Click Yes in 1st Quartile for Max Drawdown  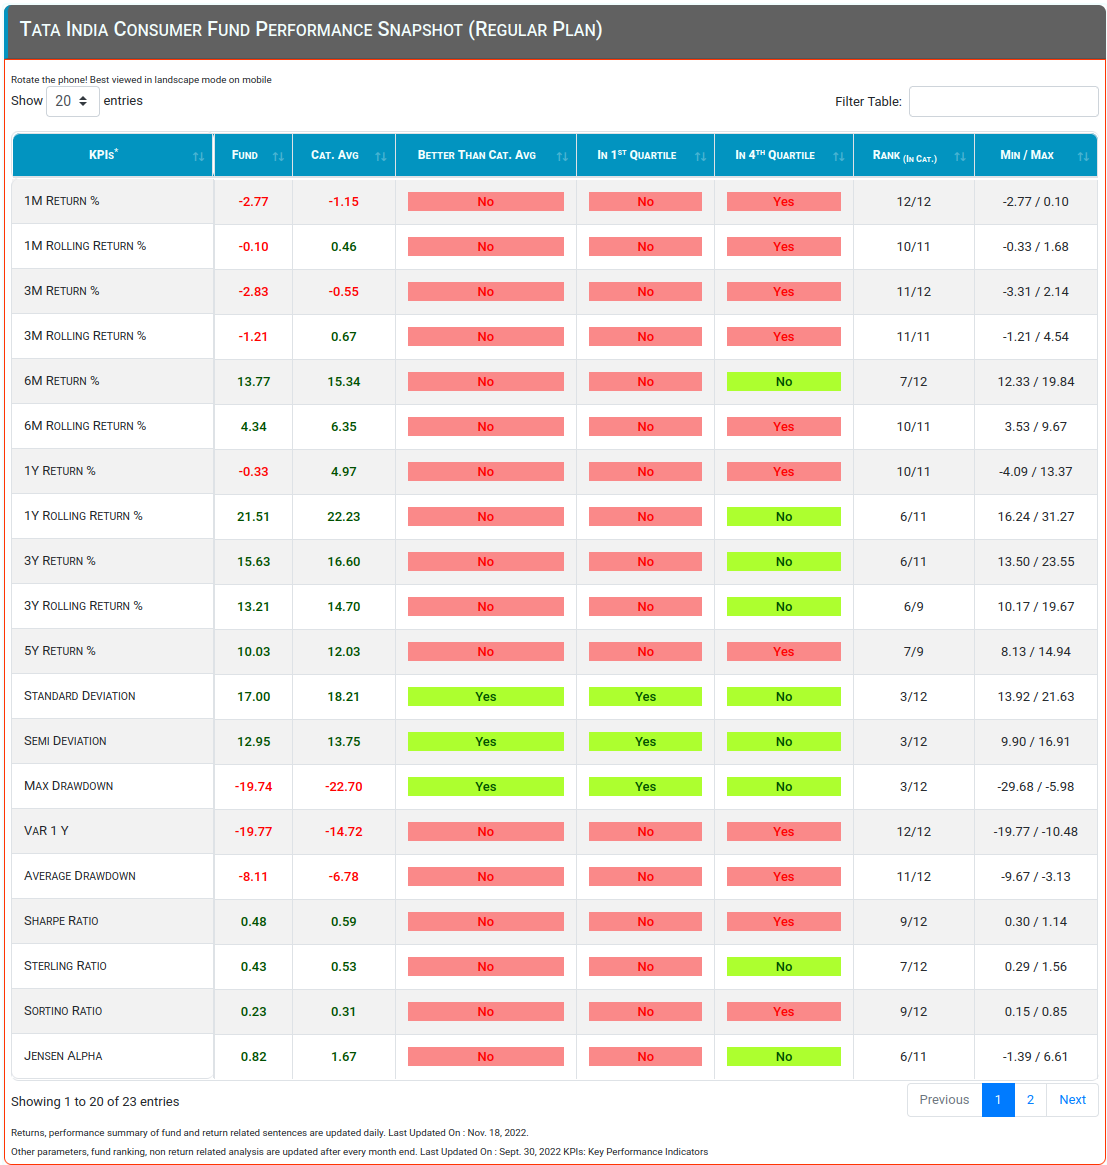tap(645, 786)
